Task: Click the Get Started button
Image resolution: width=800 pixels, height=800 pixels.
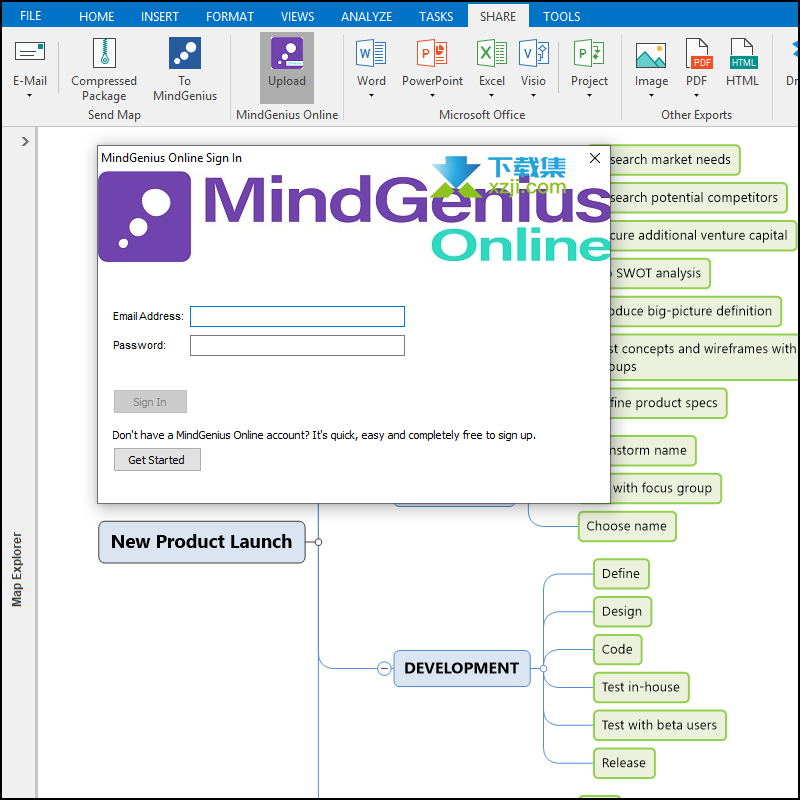Action: point(157,460)
